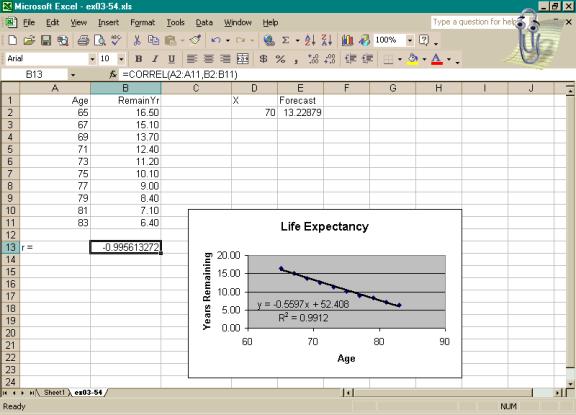Click the Merge and Center icon
The width and height of the screenshot is (576, 415).
[242, 59]
